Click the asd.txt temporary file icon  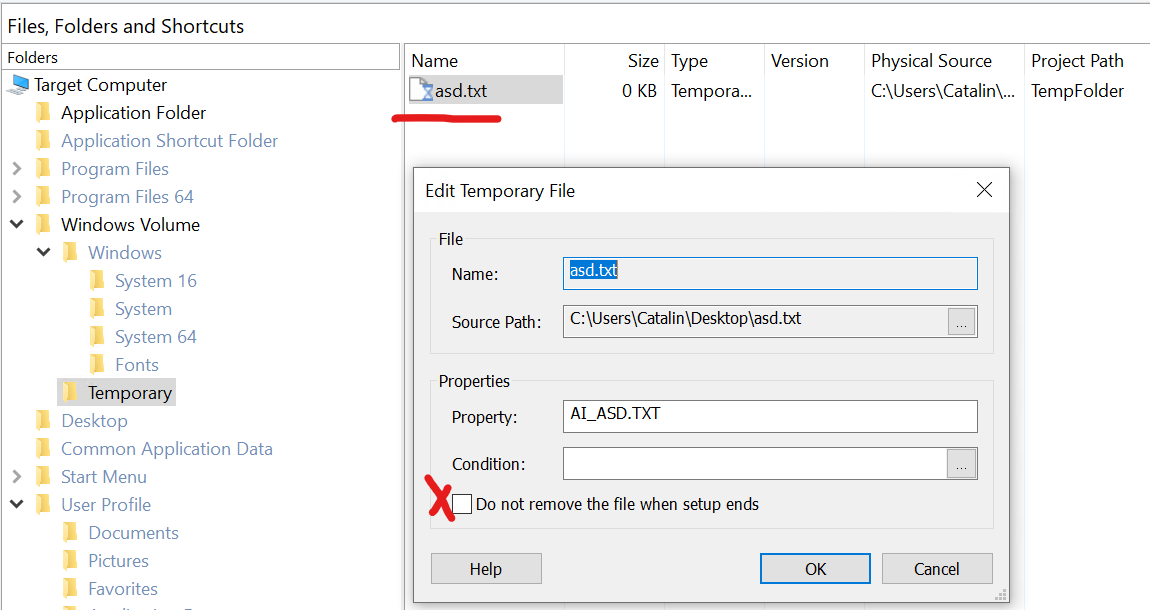(x=421, y=91)
